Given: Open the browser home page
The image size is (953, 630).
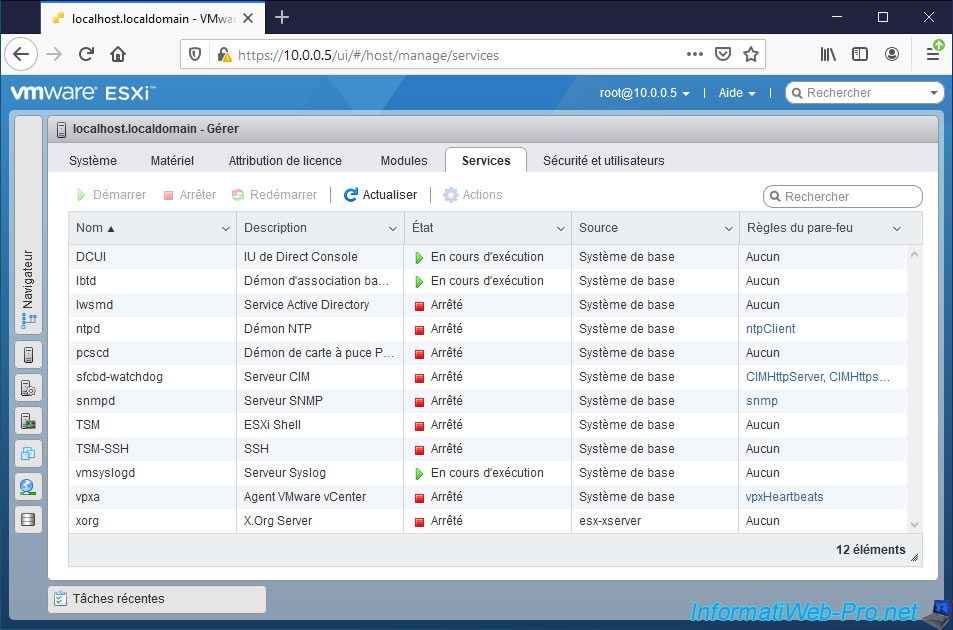Looking at the screenshot, I should coord(118,54).
